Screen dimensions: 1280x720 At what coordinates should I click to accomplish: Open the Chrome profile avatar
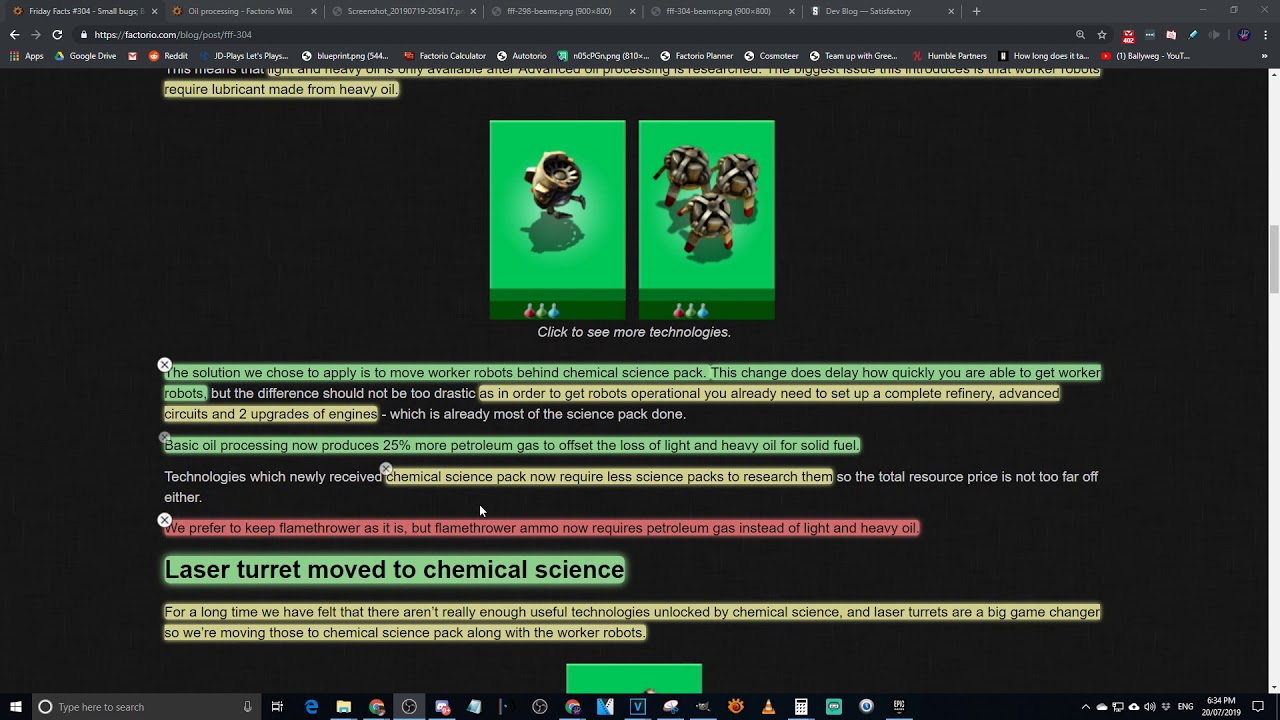click(x=1244, y=34)
